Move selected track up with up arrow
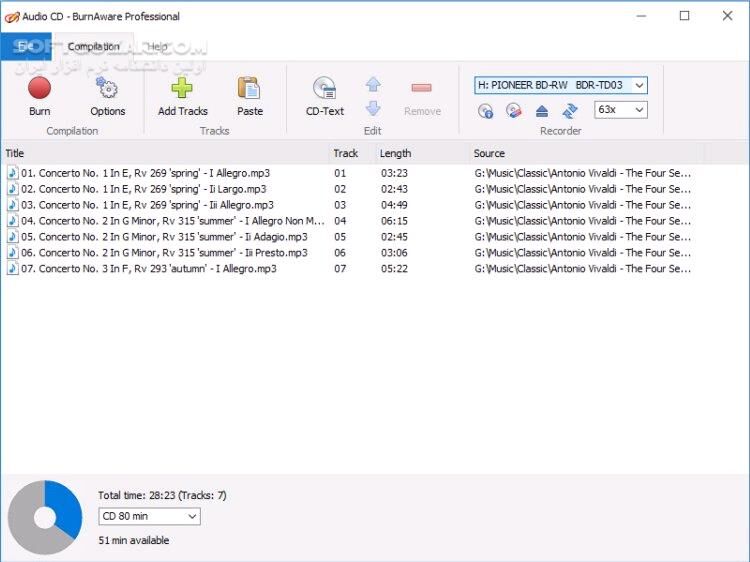Image resolution: width=750 pixels, height=562 pixels. point(373,85)
